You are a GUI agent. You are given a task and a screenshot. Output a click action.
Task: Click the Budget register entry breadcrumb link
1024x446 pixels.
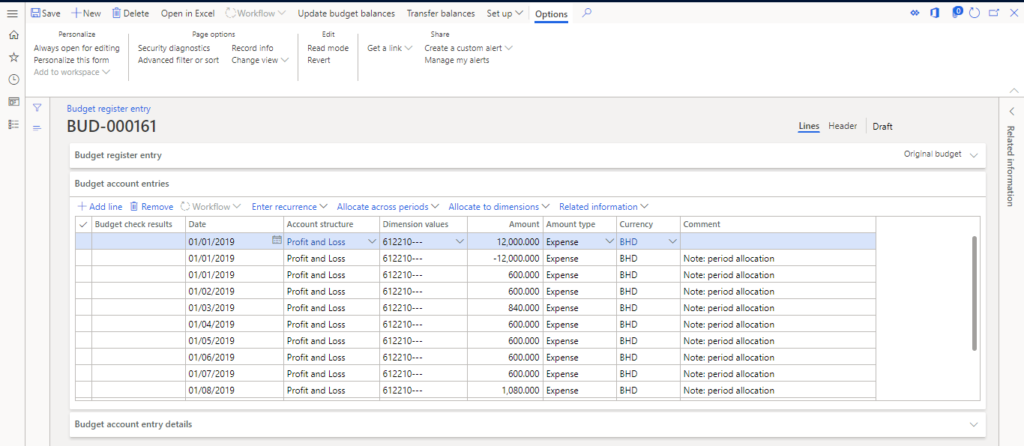pyautogui.click(x=108, y=108)
